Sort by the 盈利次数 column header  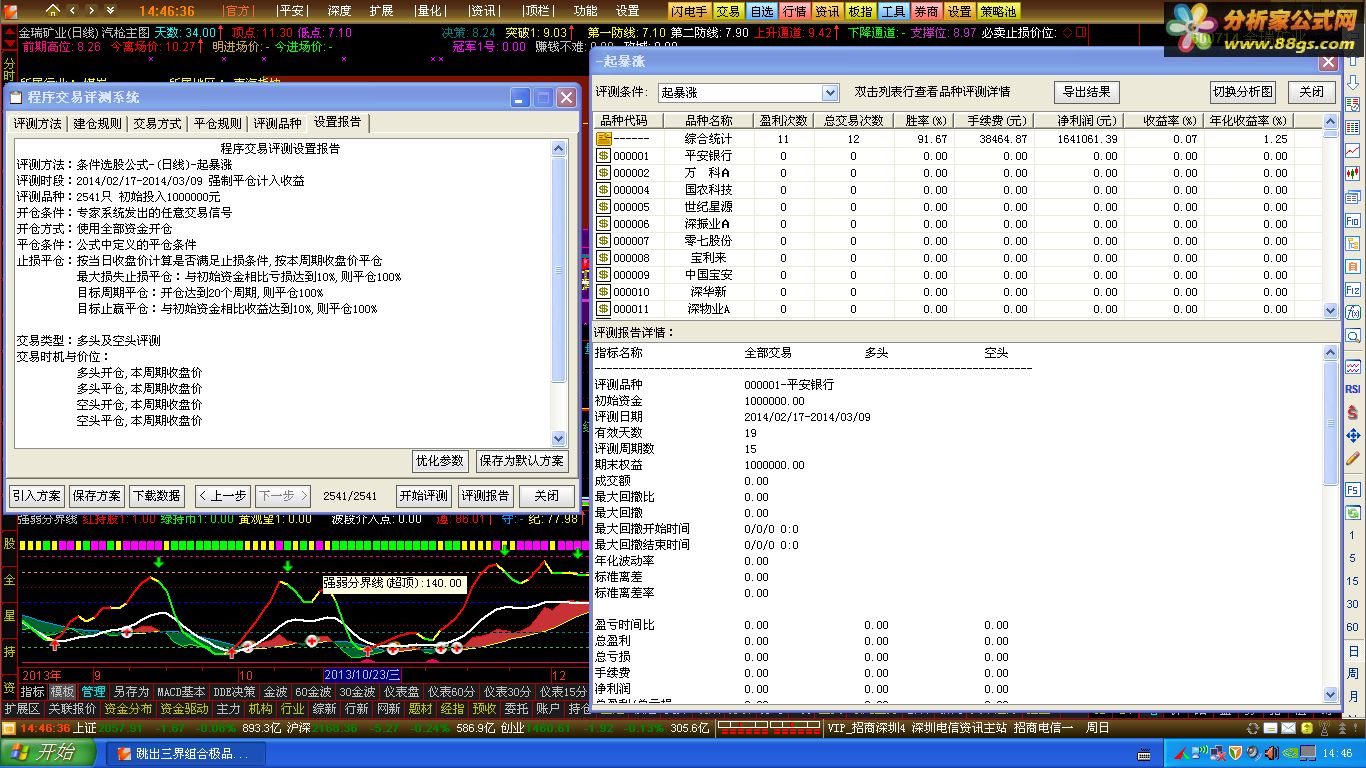(784, 121)
